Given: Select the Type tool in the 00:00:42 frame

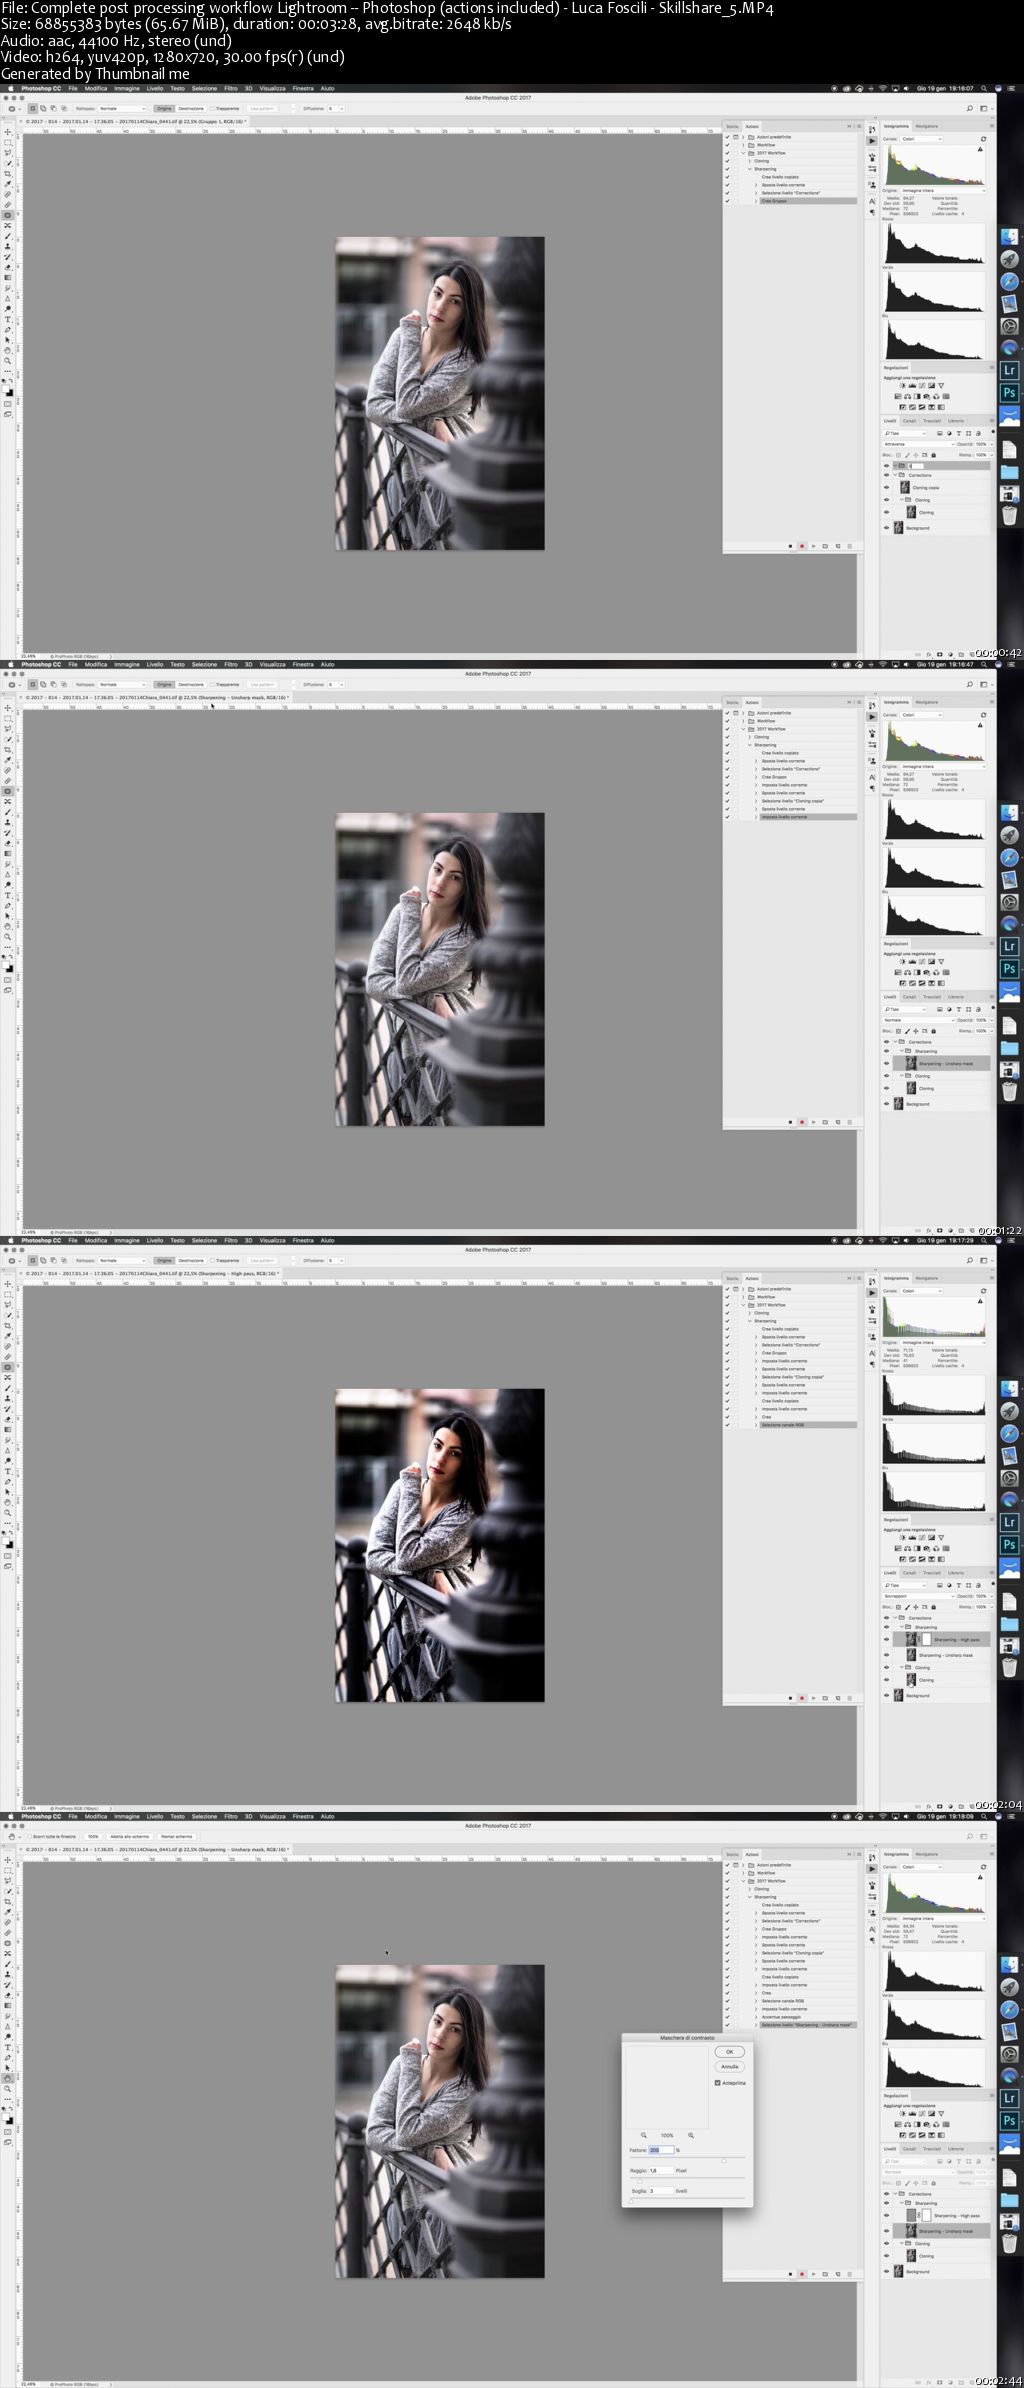Looking at the screenshot, I should point(8,319).
